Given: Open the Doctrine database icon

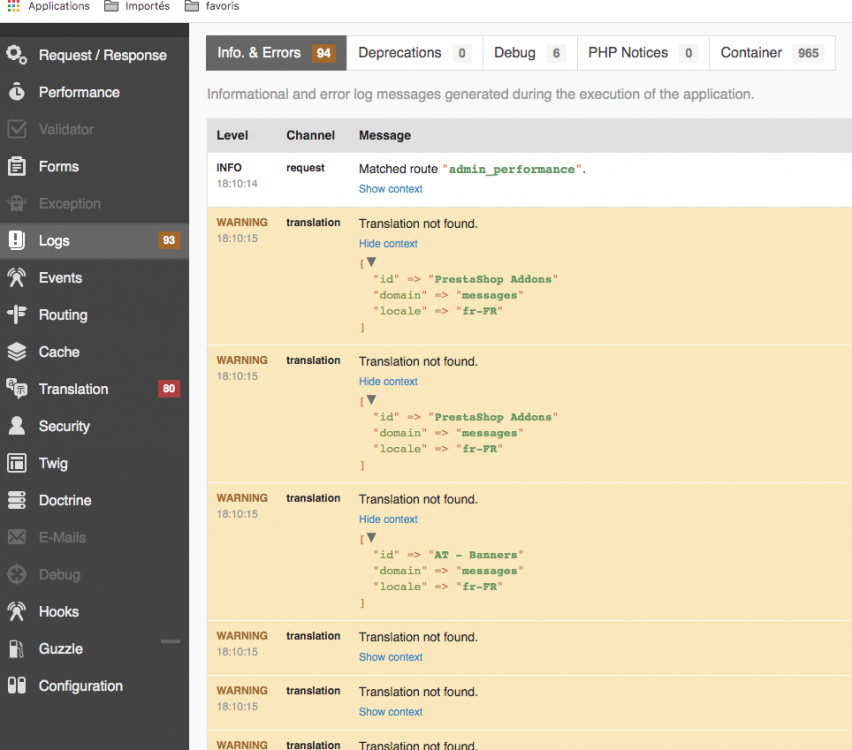Looking at the screenshot, I should [17, 500].
